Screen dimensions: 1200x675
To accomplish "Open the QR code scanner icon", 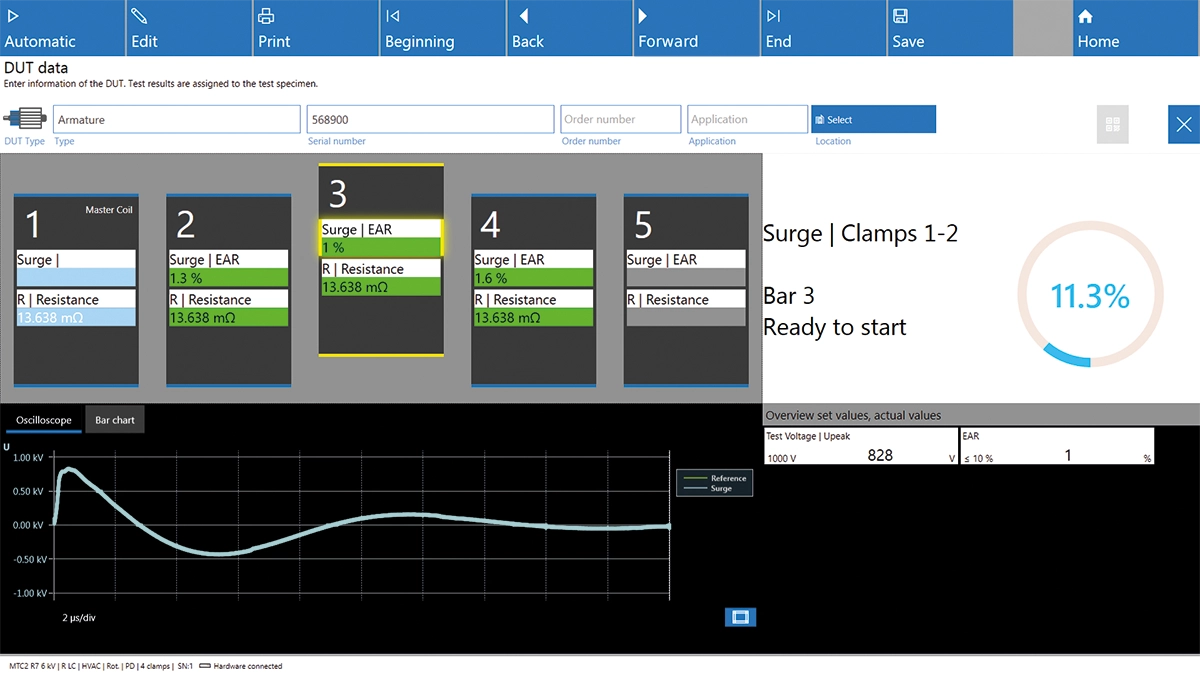I will [x=1112, y=125].
